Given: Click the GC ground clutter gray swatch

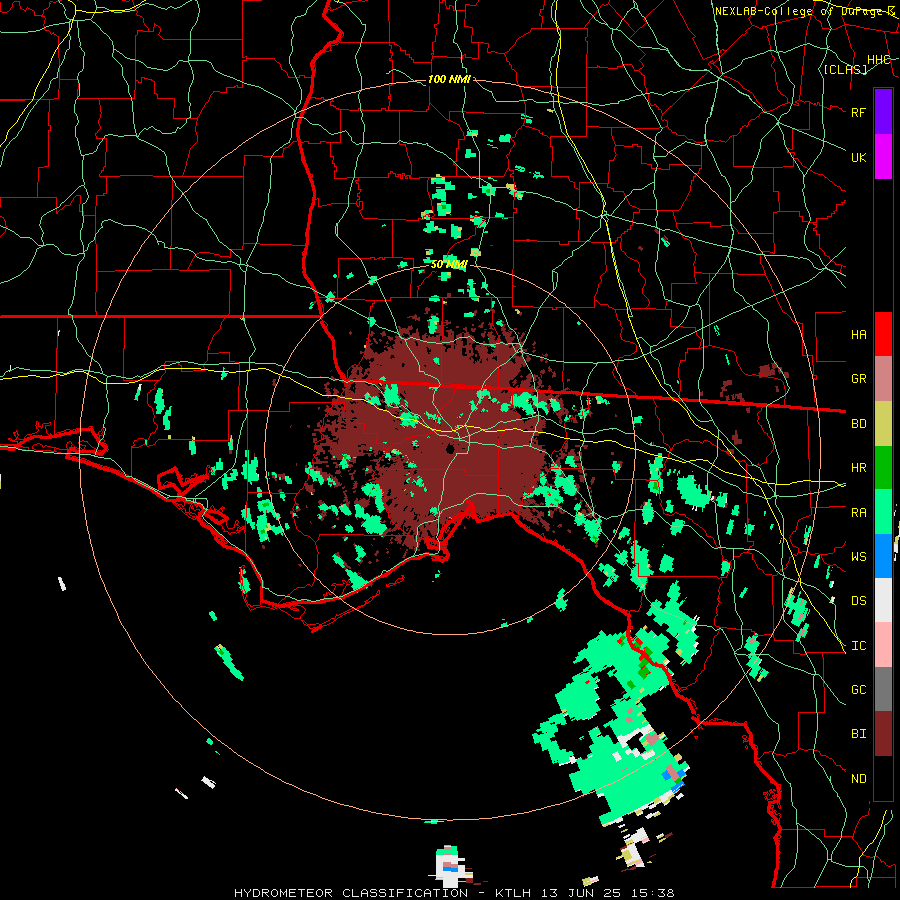Looking at the screenshot, I should point(883,689).
